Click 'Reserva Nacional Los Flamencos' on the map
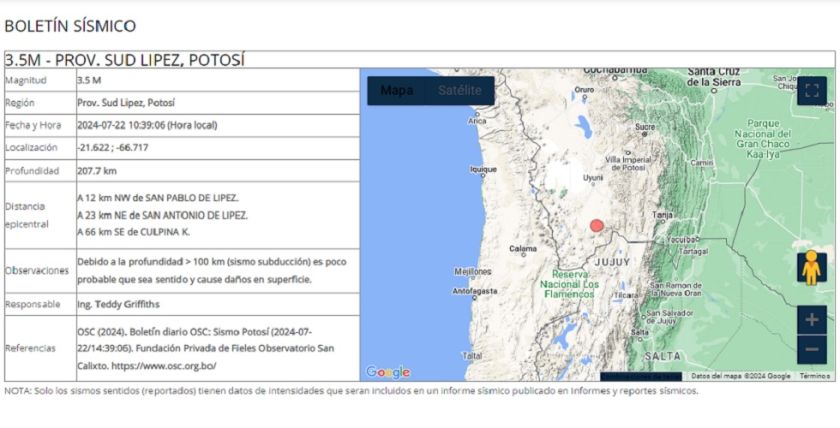 [569, 284]
